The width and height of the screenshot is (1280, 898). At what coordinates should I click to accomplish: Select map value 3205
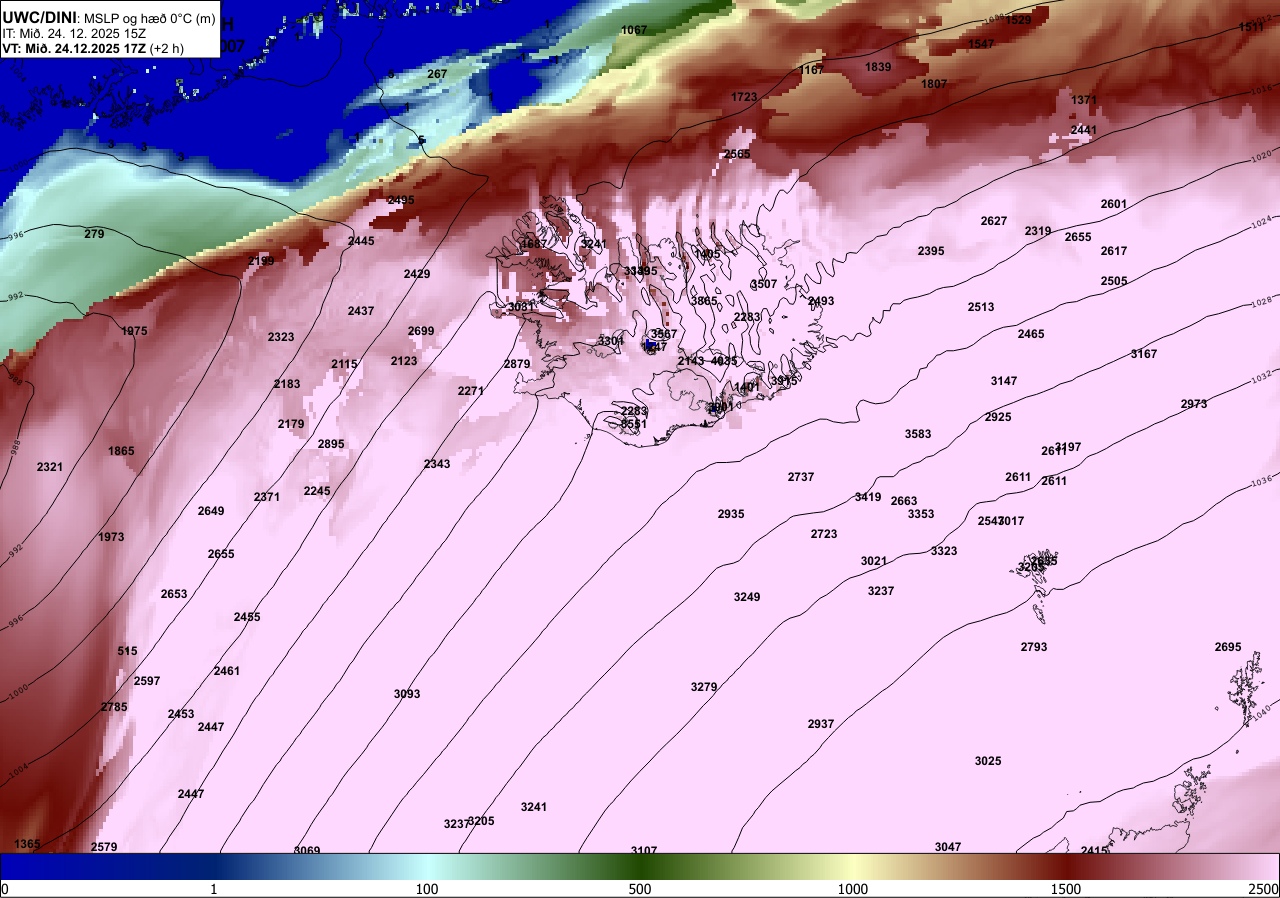coord(481,821)
